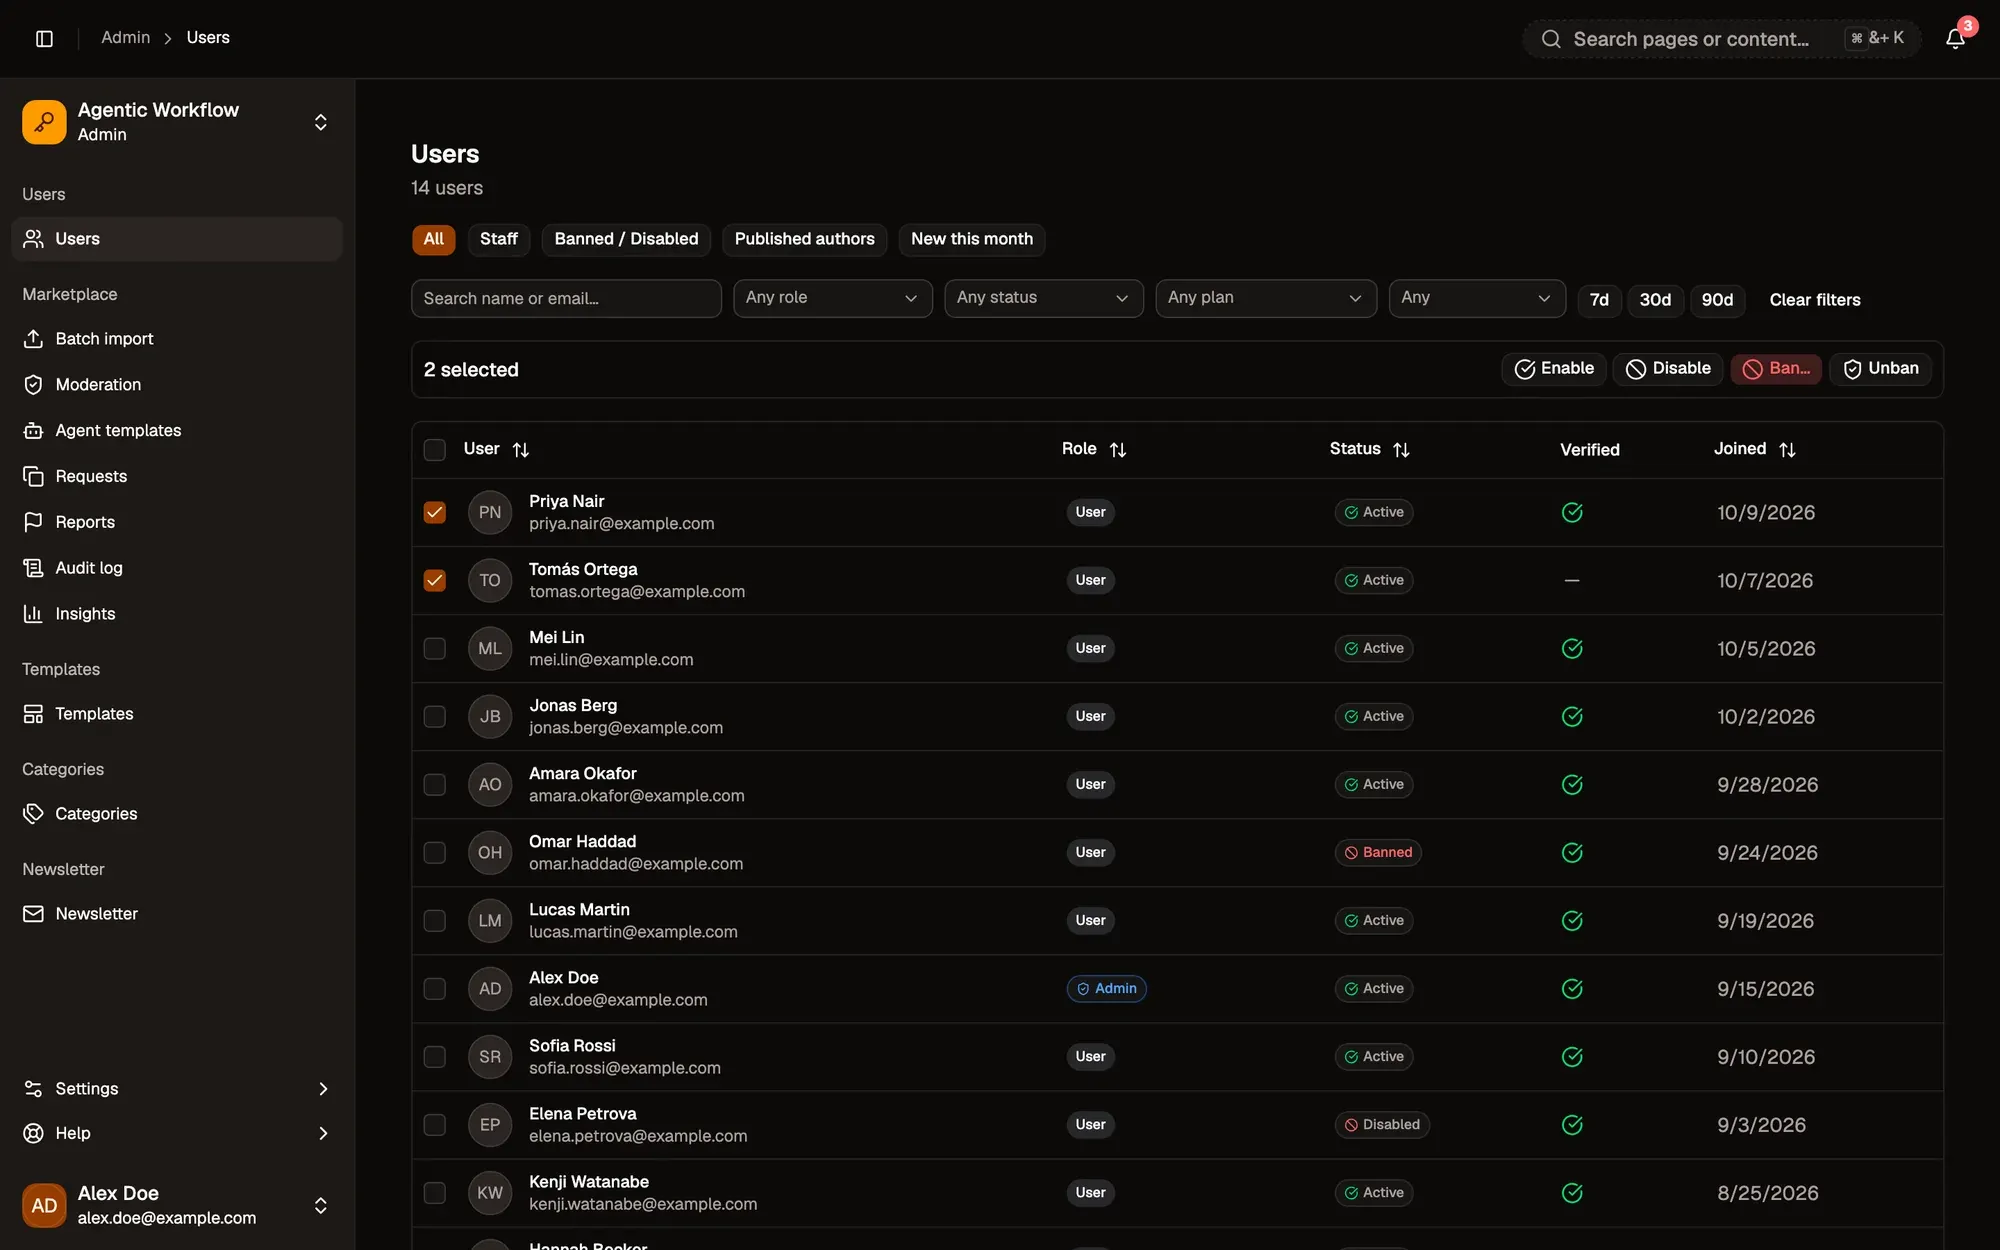The image size is (2000, 1250).
Task: Open Agent templates bot icon
Action: pyautogui.click(x=33, y=431)
